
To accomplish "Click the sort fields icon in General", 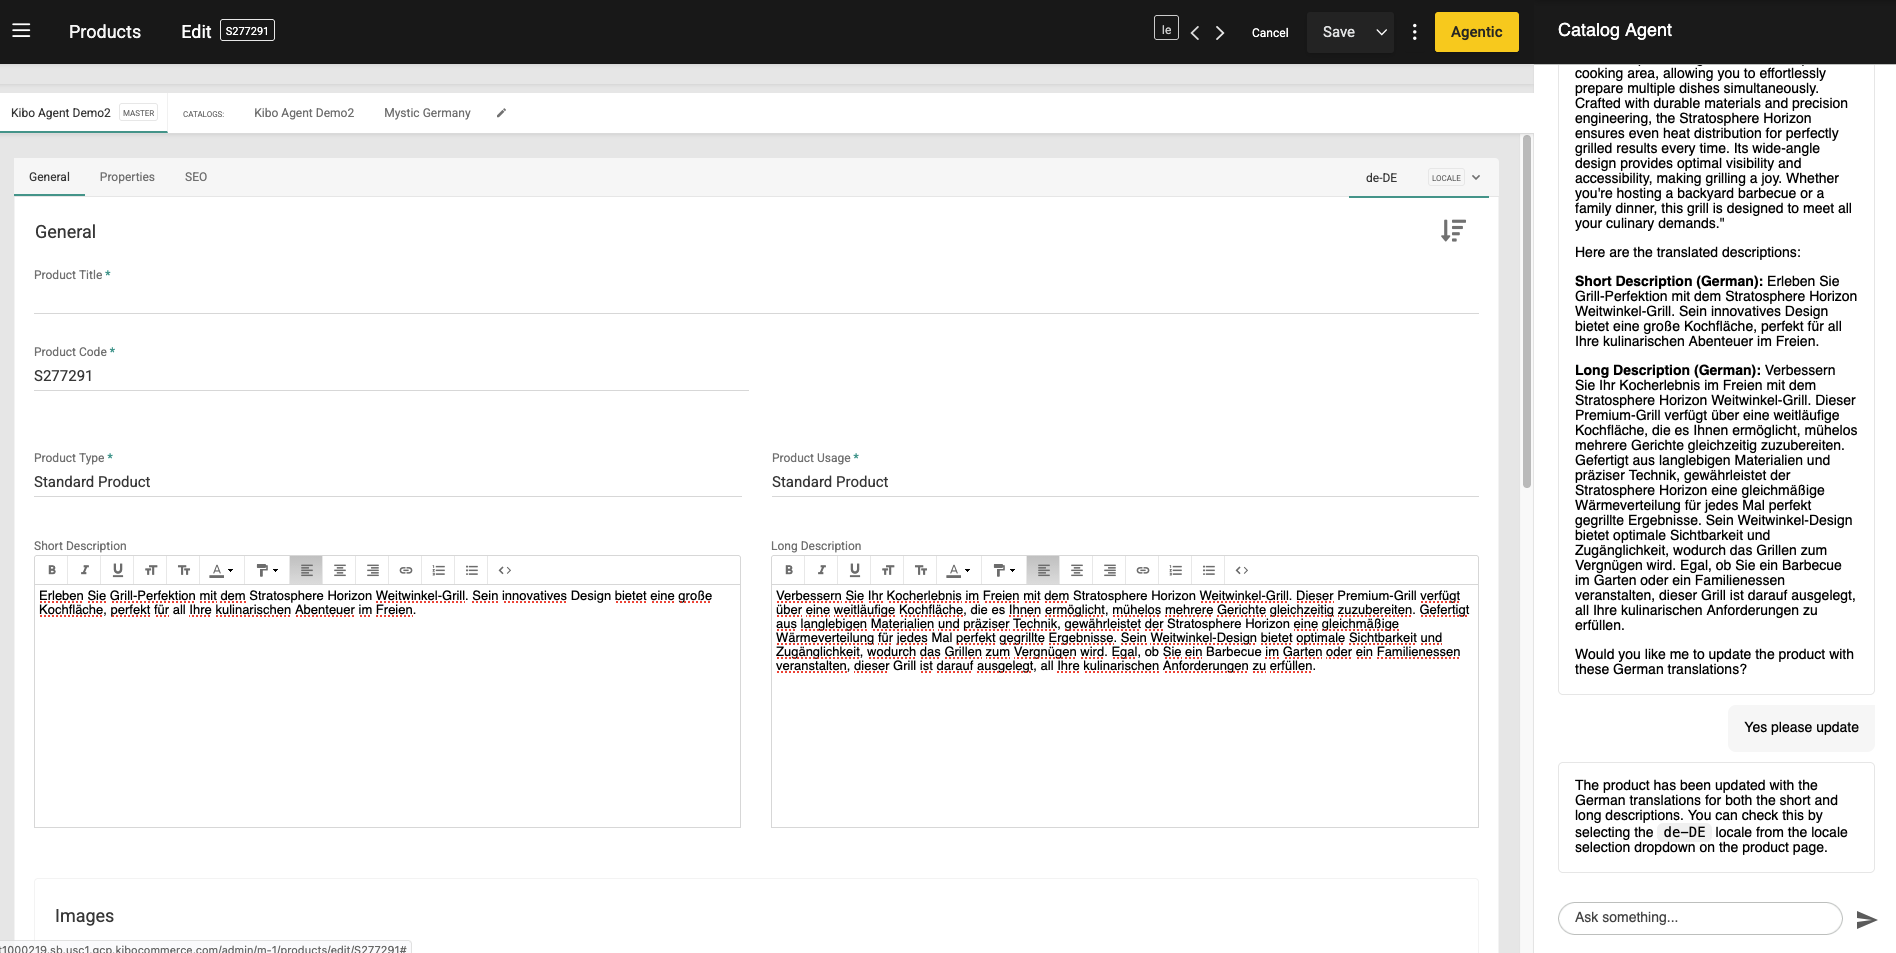I will click(x=1453, y=231).
